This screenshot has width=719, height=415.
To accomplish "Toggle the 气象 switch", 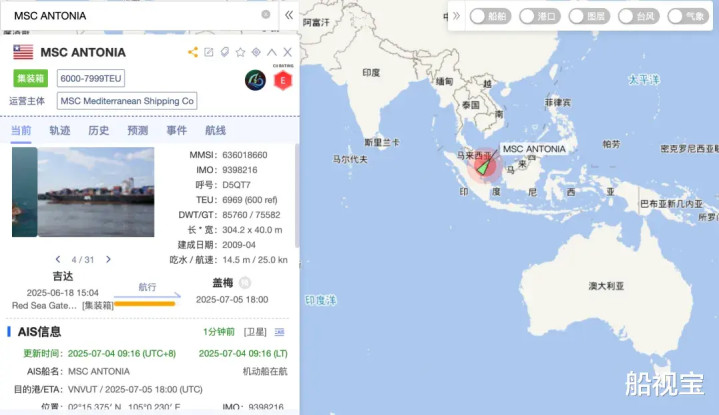I will coord(688,16).
